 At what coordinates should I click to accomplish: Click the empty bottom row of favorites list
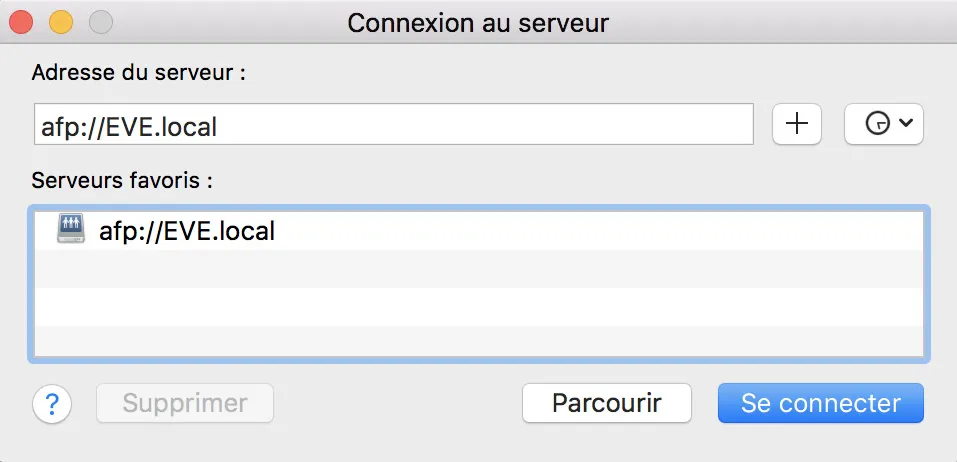(x=478, y=341)
